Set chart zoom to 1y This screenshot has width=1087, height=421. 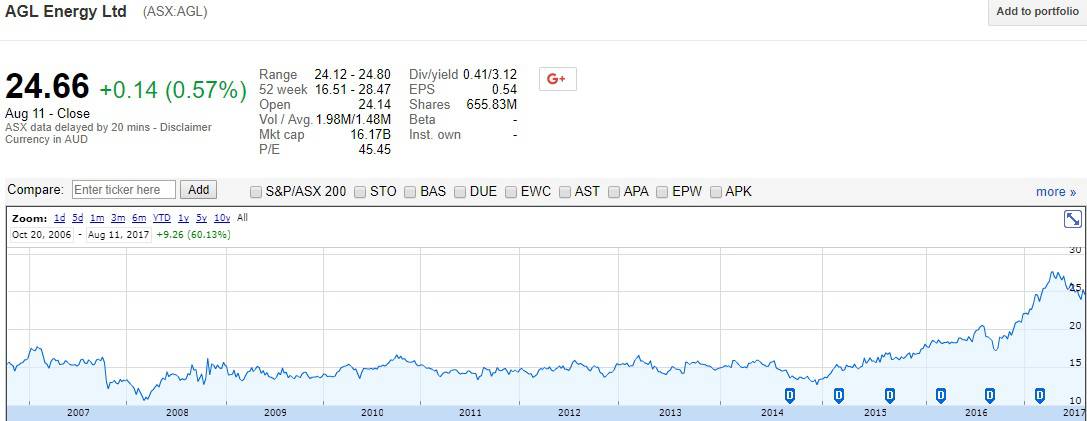coord(183,218)
